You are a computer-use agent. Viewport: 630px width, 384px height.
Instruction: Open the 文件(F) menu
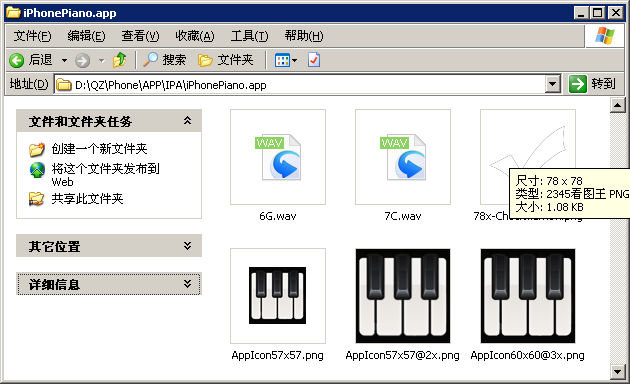(32, 36)
